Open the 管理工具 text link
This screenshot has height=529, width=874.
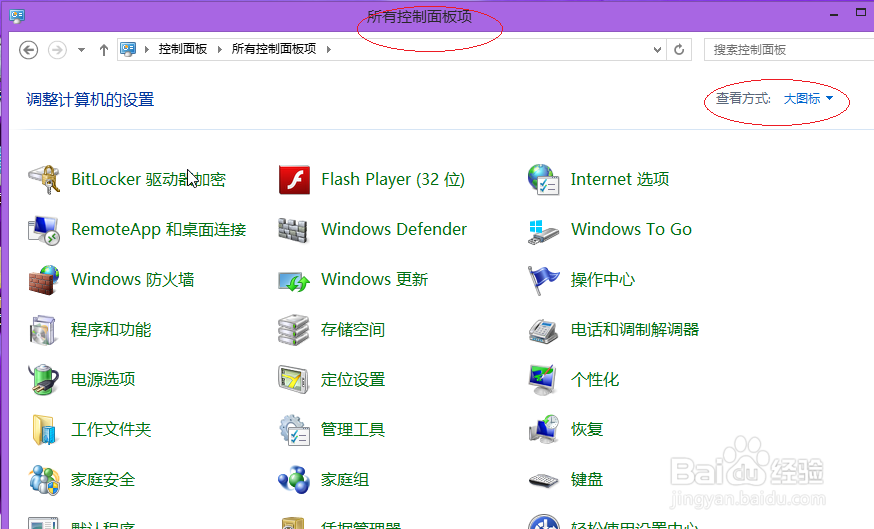[353, 430]
